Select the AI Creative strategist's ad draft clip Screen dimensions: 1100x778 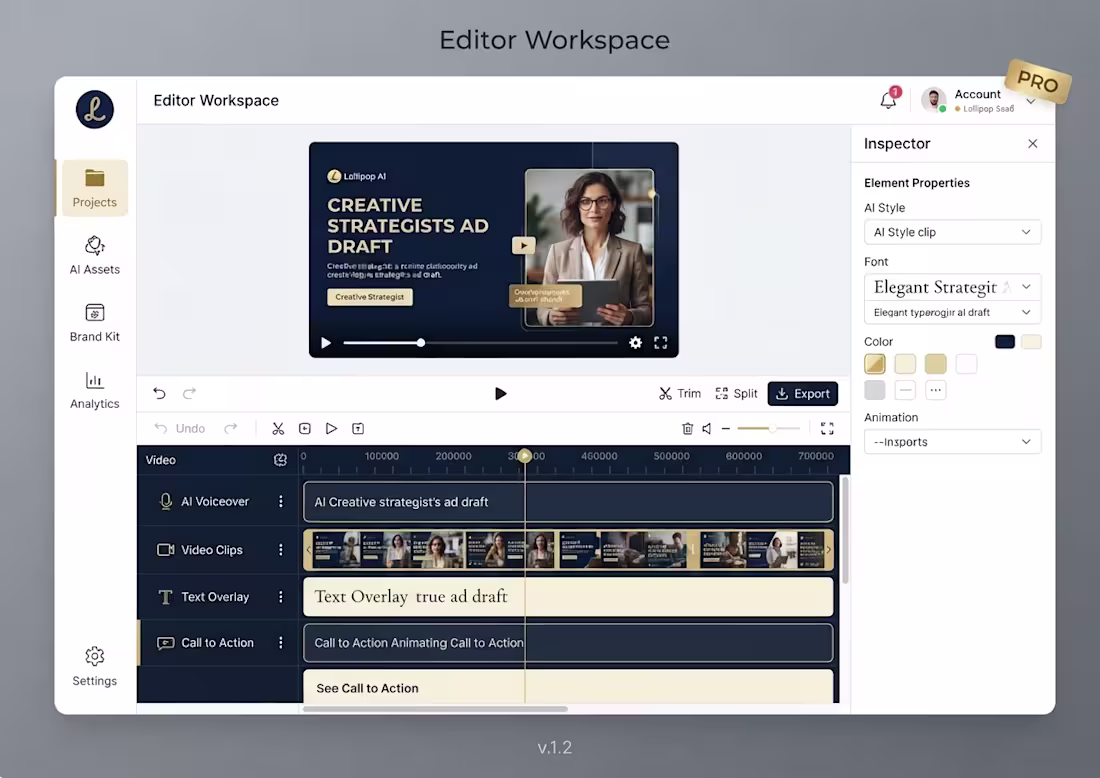pos(568,502)
